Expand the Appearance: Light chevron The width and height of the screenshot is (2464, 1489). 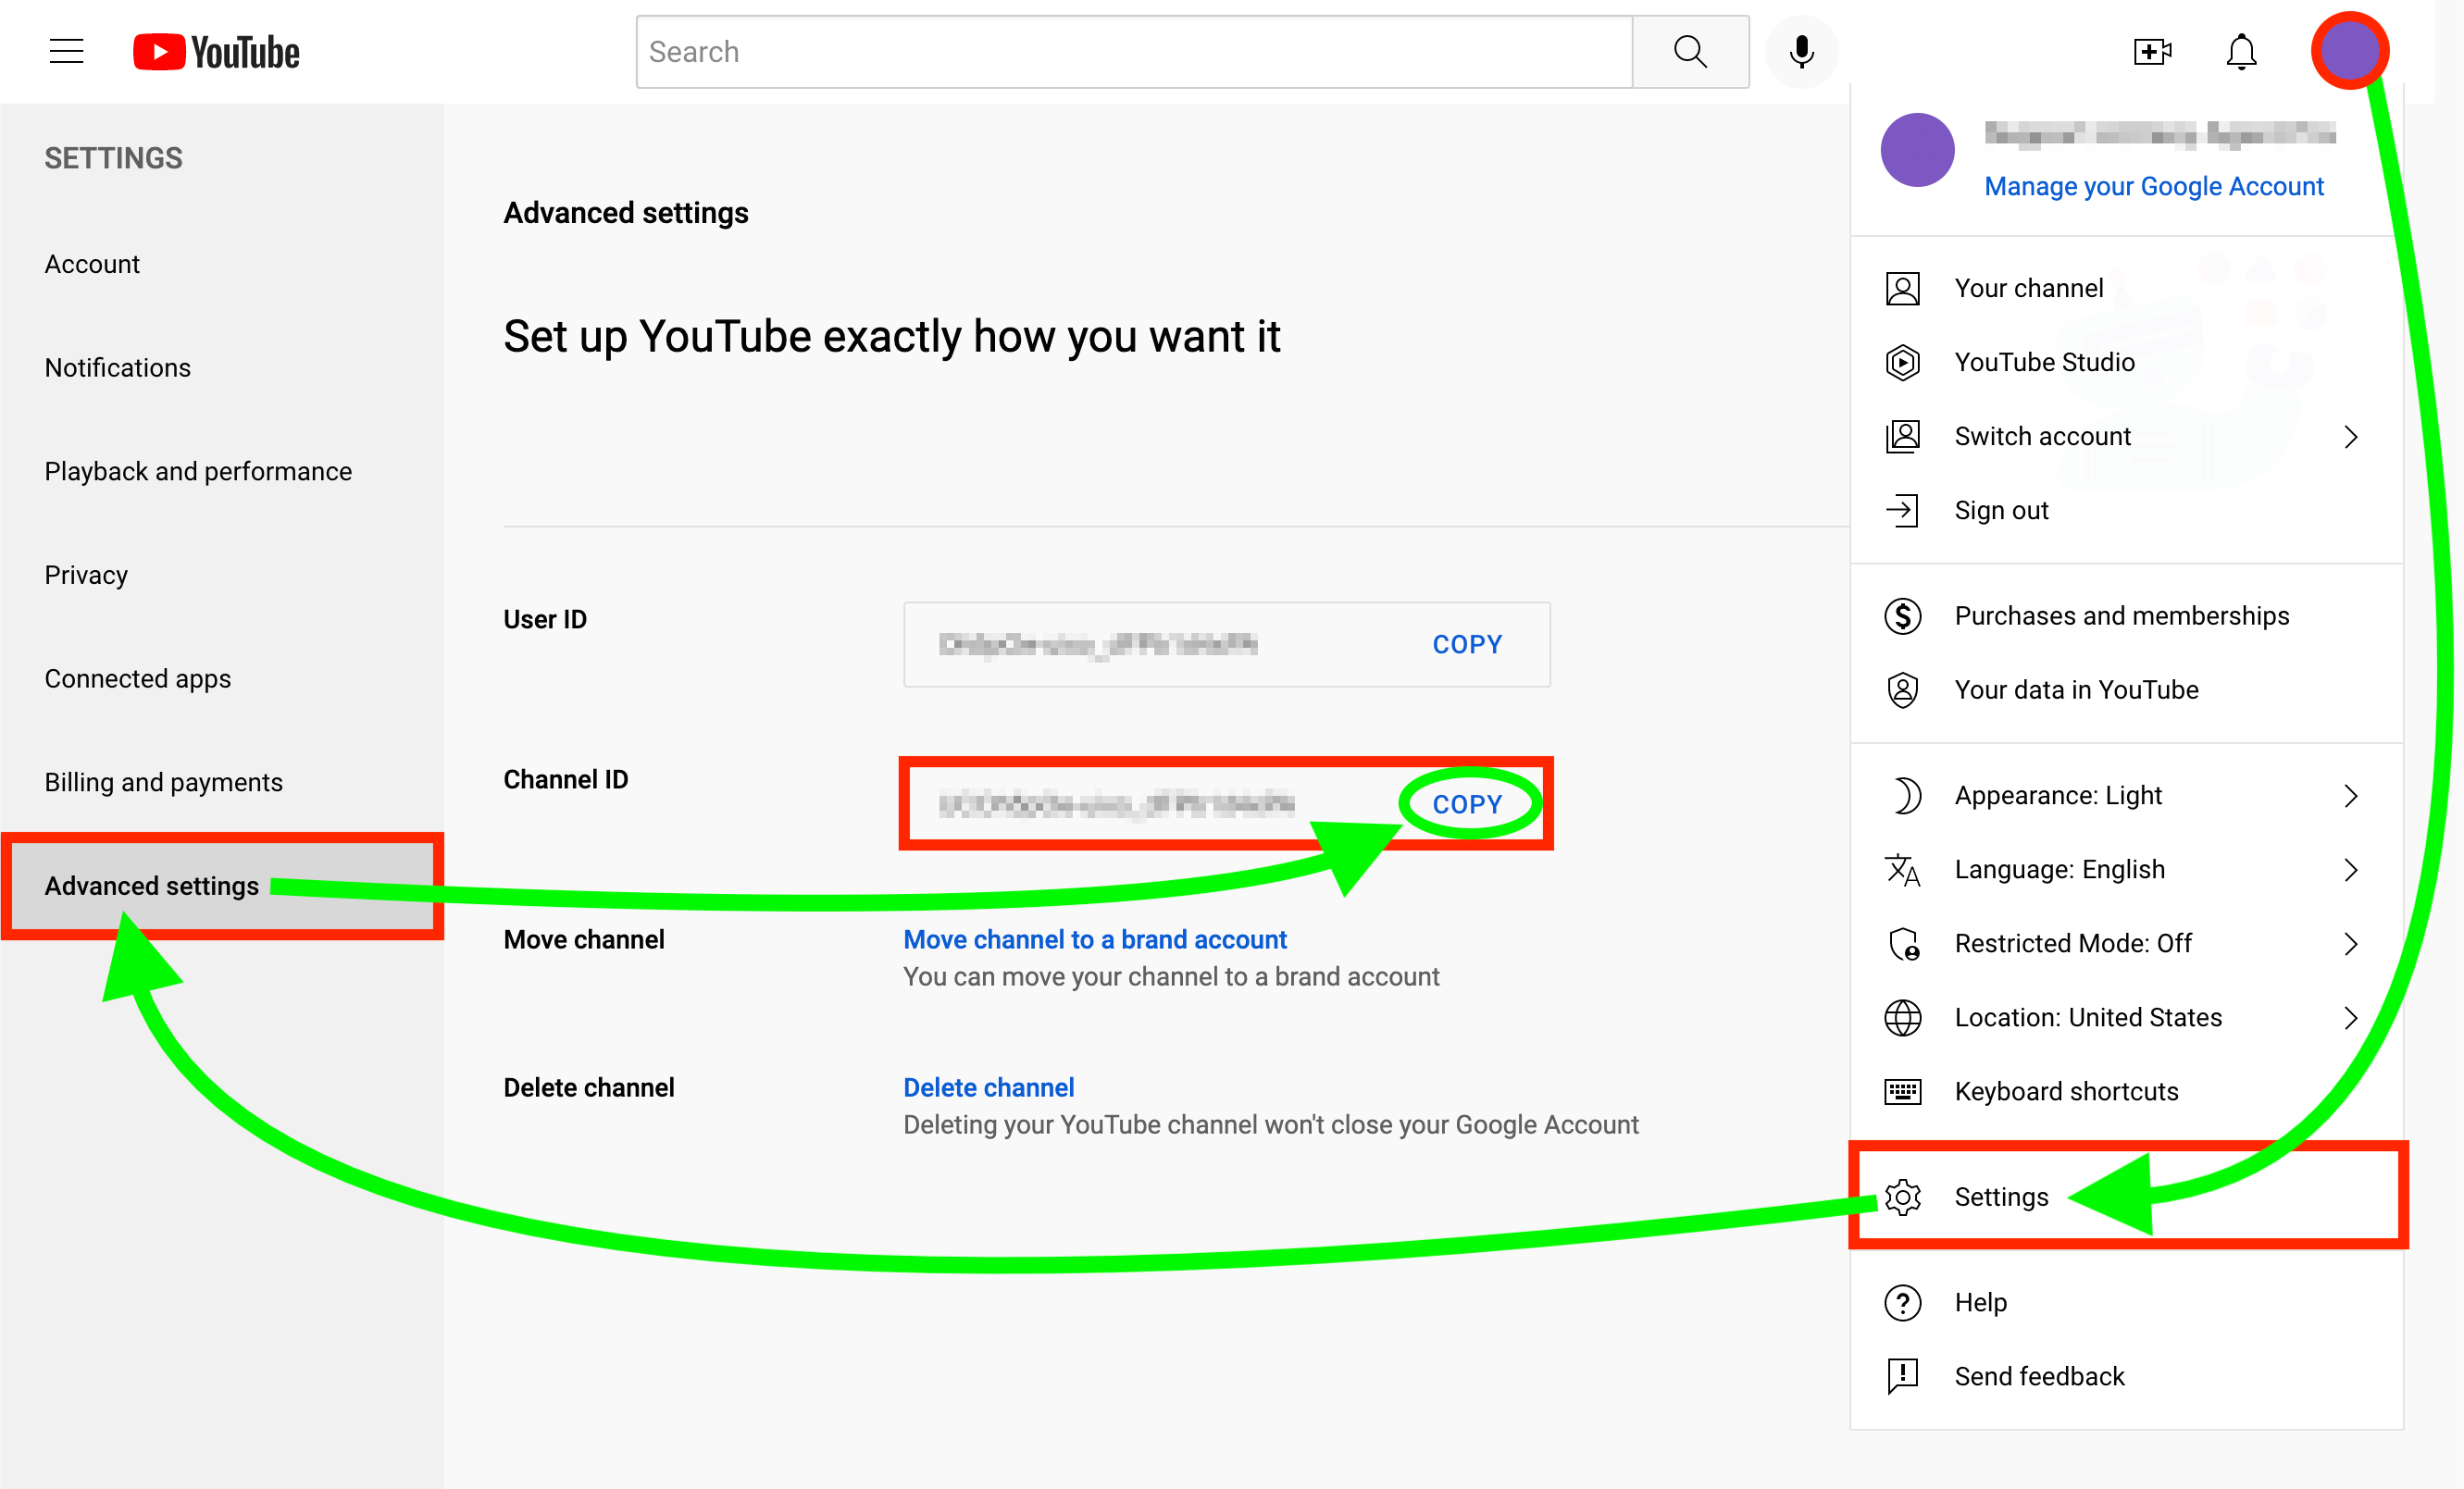(2350, 796)
